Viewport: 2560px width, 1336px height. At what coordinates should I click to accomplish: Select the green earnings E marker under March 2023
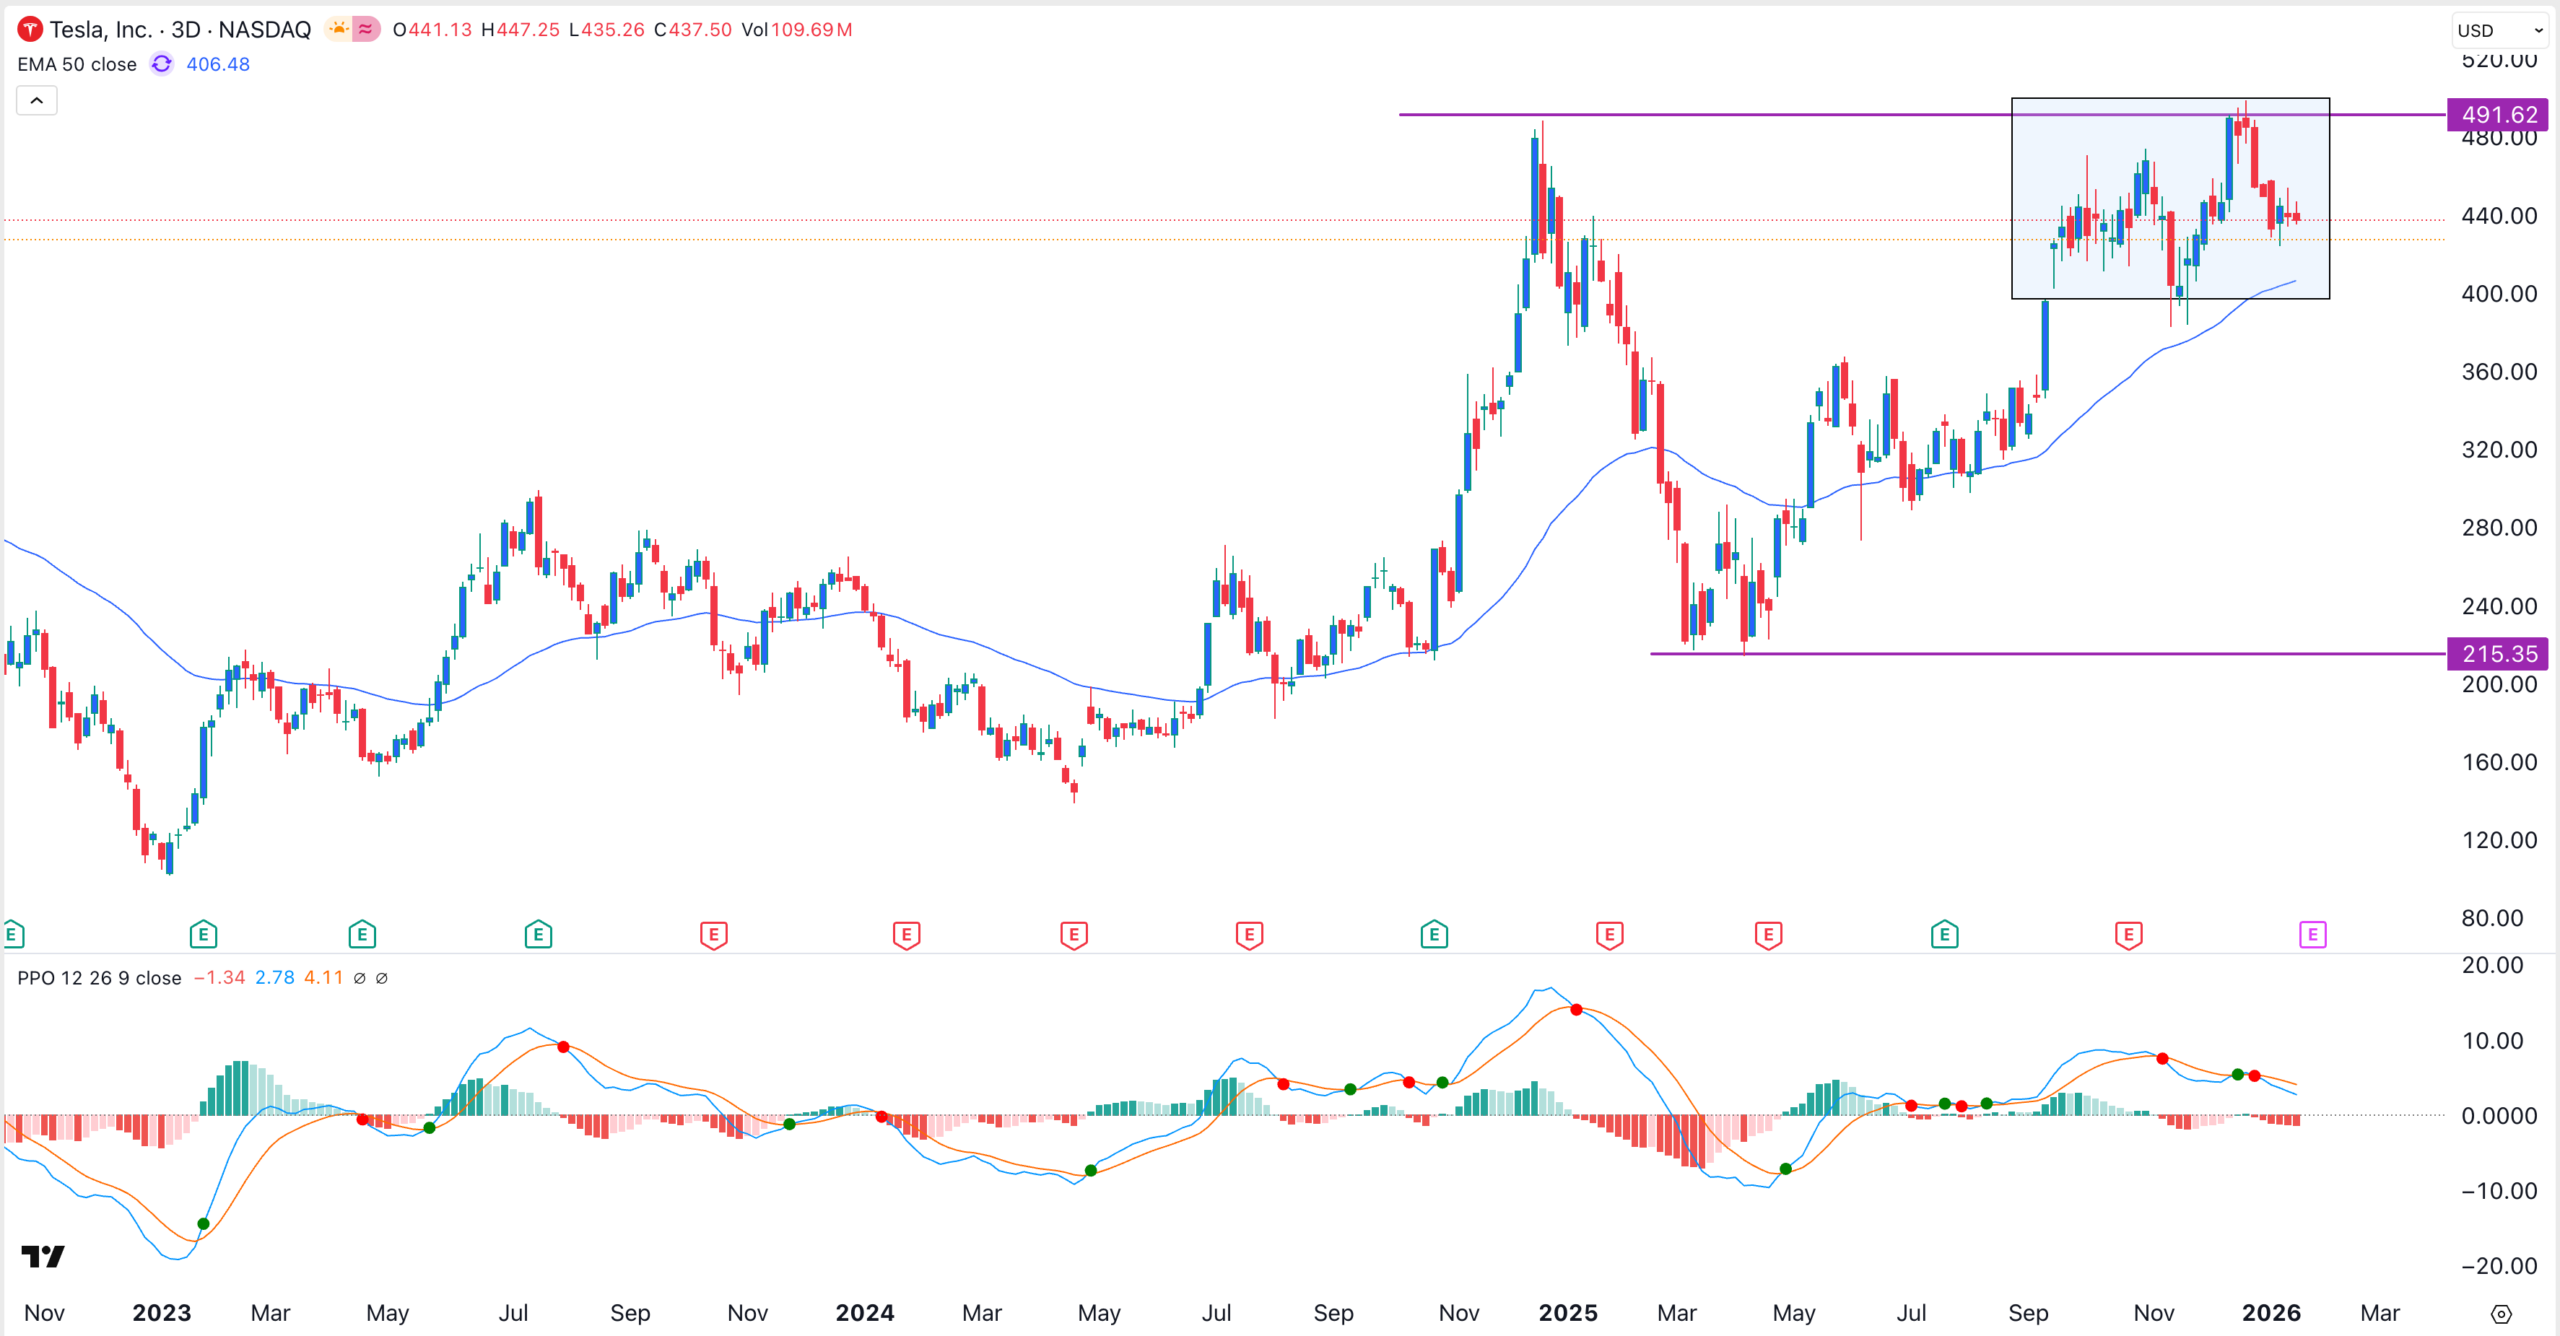[x=202, y=933]
